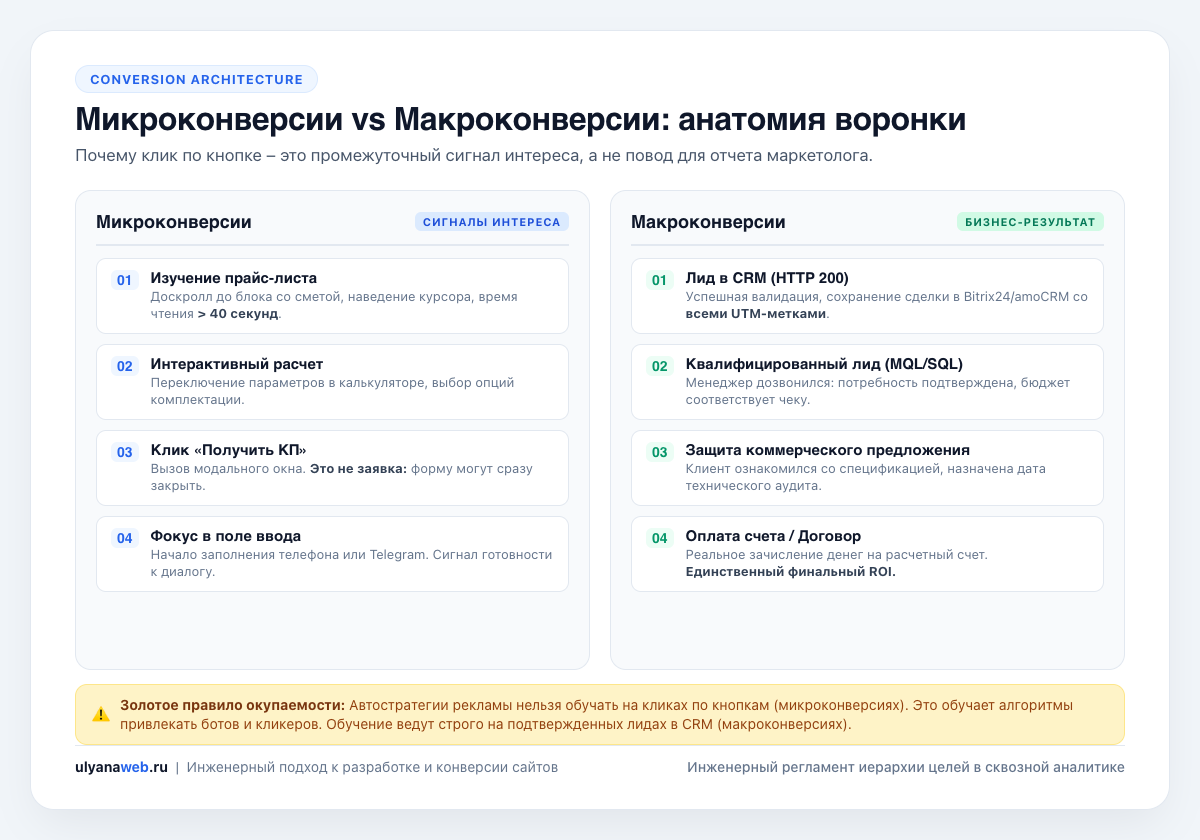This screenshot has width=1200, height=840.
Task: Click the CONVERSION ARCHITECTURE badge
Action: [196, 80]
